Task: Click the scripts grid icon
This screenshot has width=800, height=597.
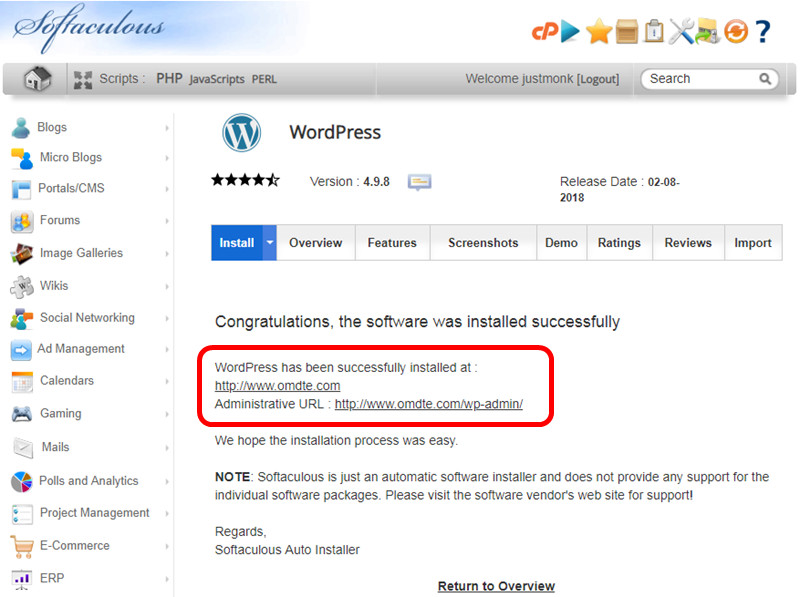Action: 83,80
